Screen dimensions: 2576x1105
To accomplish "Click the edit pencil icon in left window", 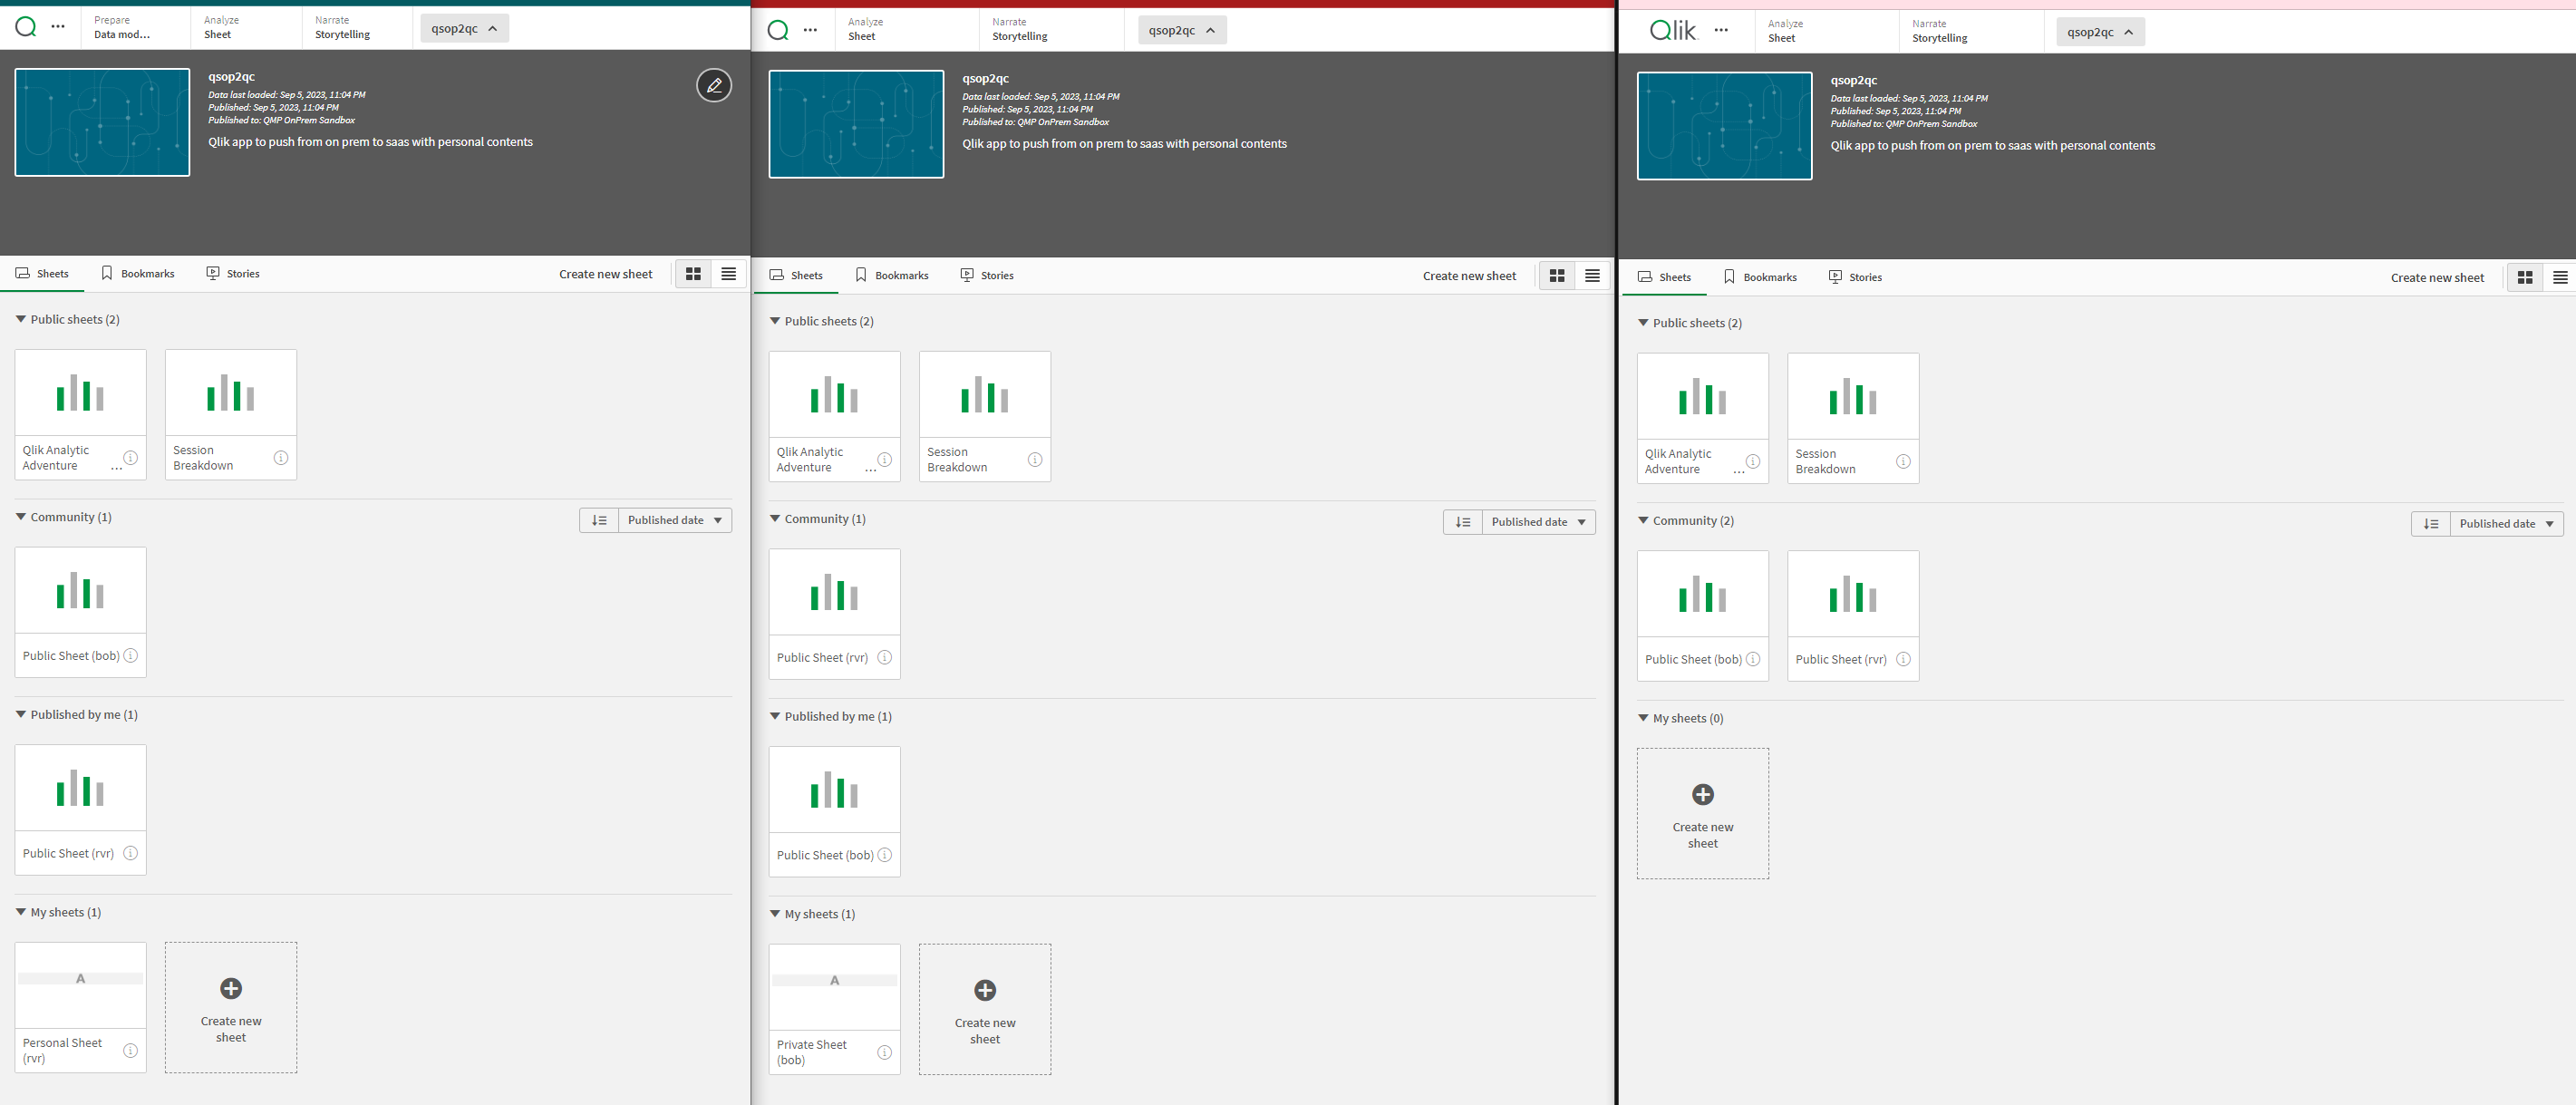I will point(714,86).
